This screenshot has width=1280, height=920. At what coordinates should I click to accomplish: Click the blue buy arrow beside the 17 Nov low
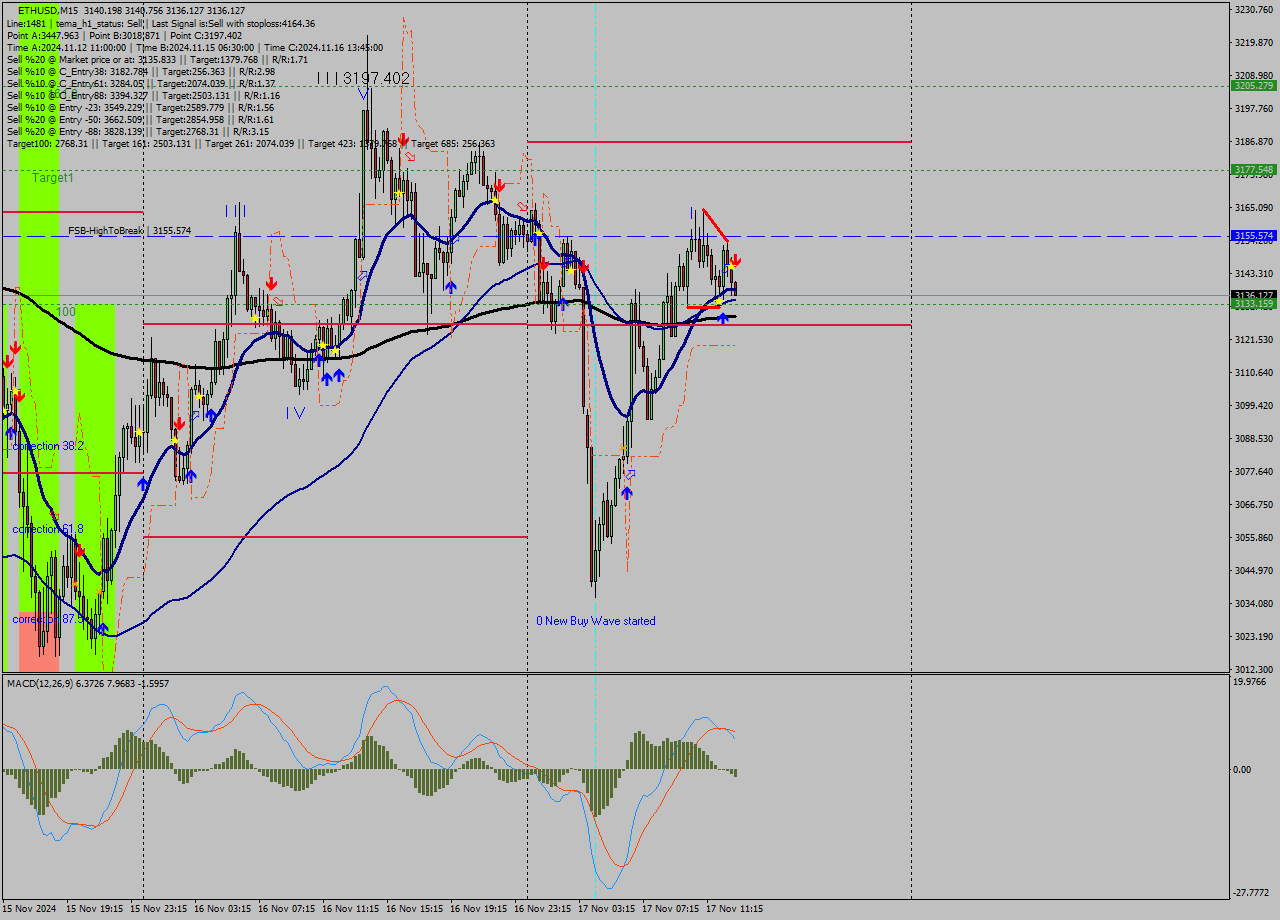[x=627, y=492]
